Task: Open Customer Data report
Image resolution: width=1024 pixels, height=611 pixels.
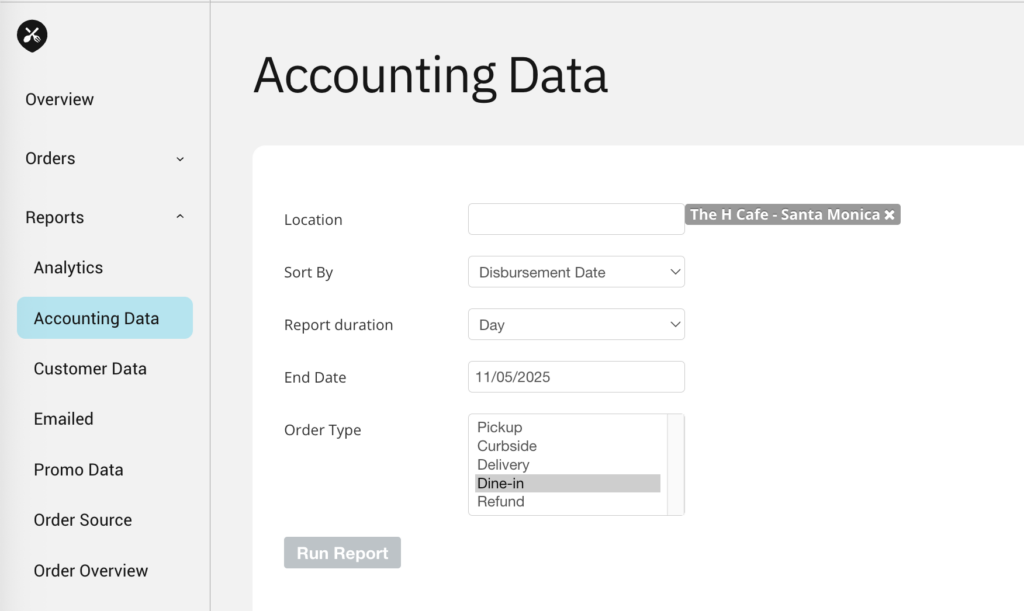Action: [90, 369]
